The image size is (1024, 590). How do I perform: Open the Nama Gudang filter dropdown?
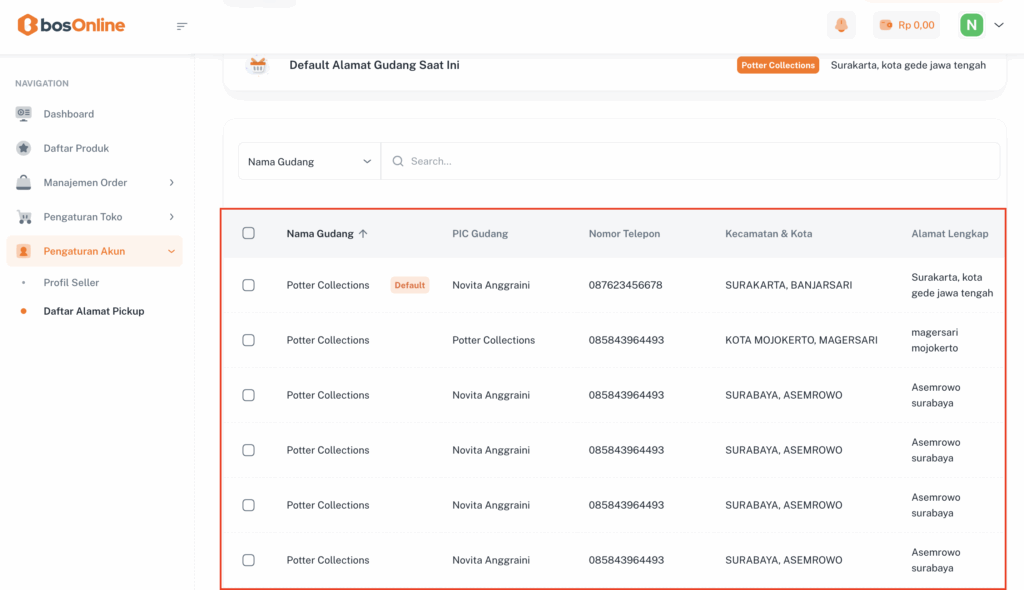click(309, 161)
